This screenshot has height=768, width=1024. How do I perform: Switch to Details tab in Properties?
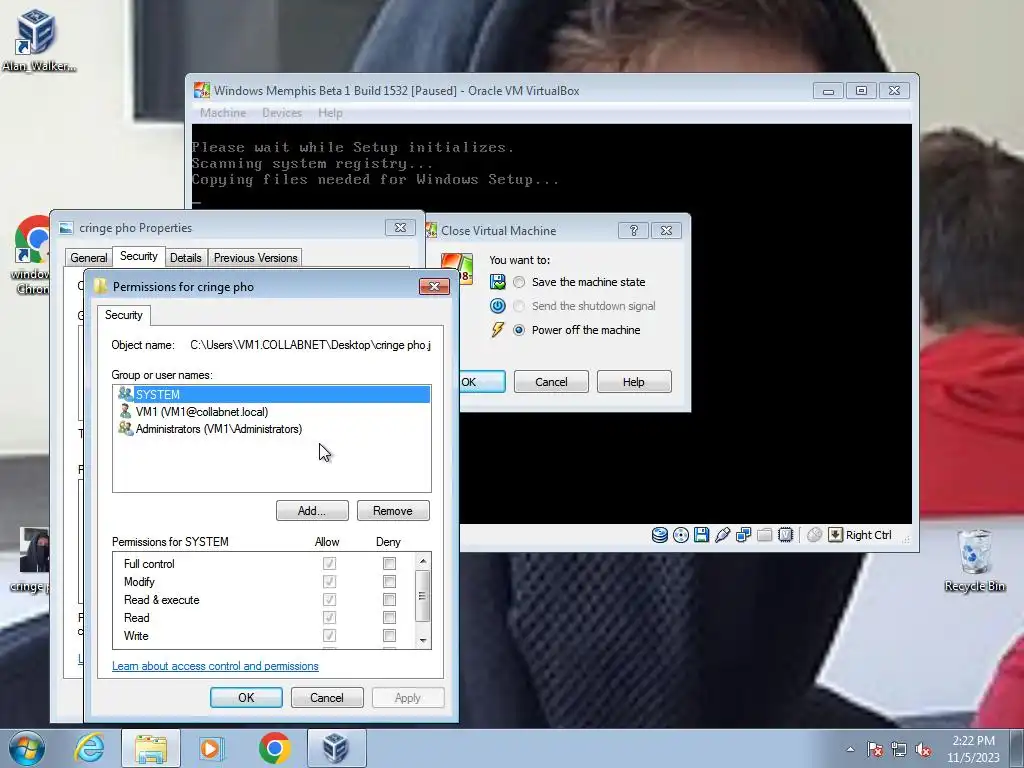[x=185, y=258]
